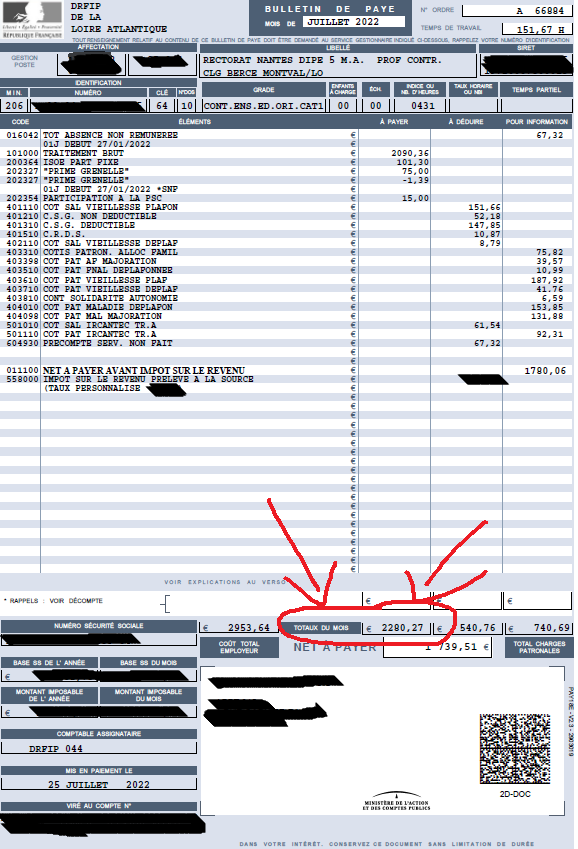Click the TOTAL CHARGES PATRONALES label
Screen dimensions: 578x849
pos(539,647)
